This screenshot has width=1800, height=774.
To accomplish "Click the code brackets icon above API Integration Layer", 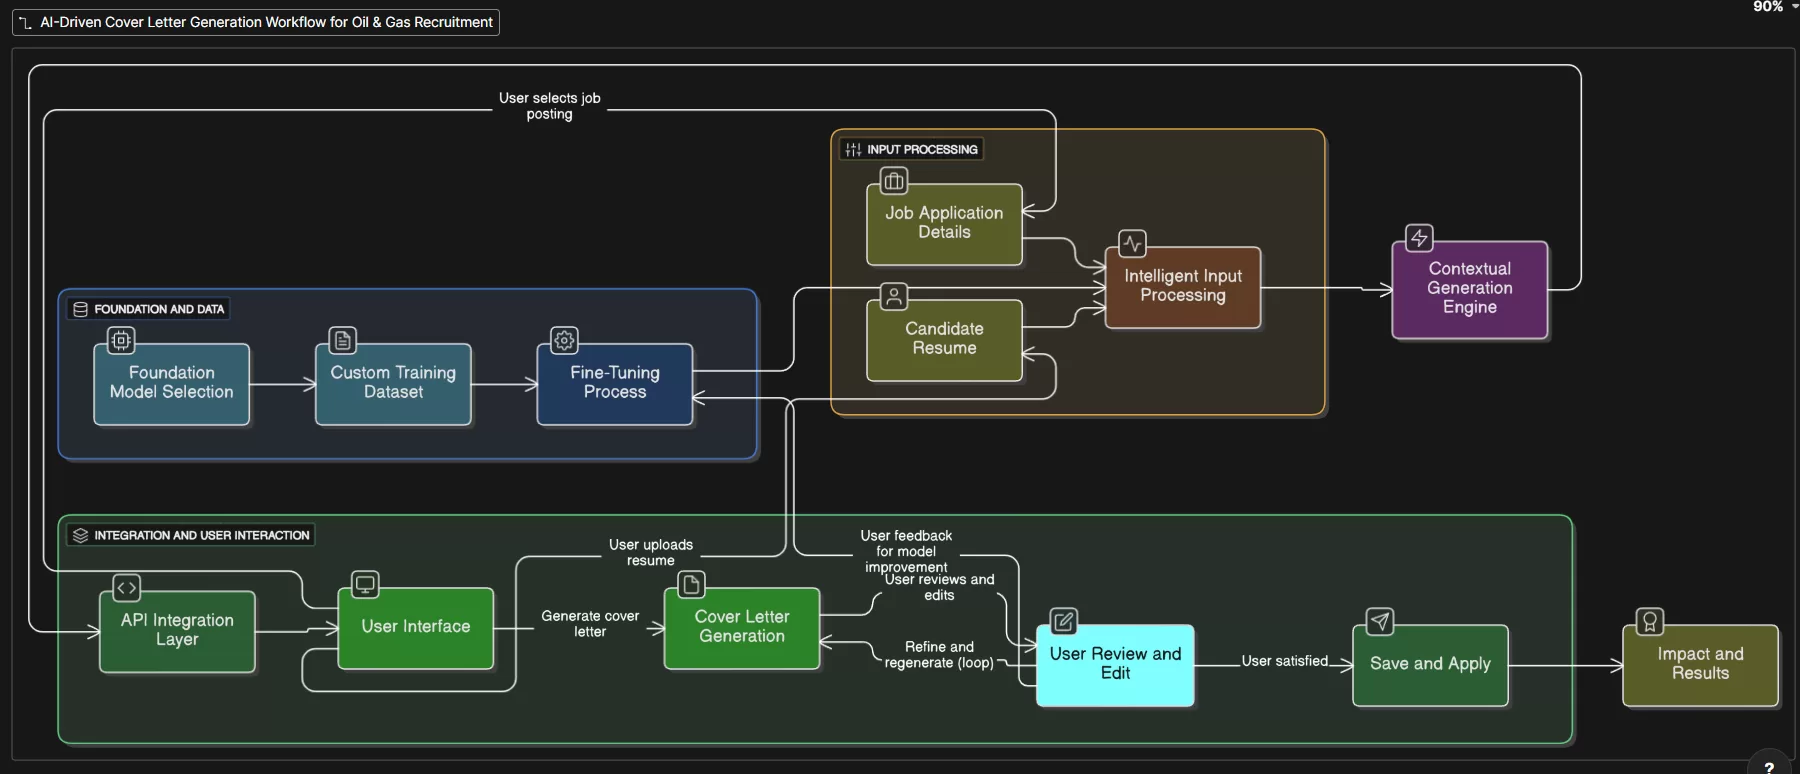I will tap(127, 588).
